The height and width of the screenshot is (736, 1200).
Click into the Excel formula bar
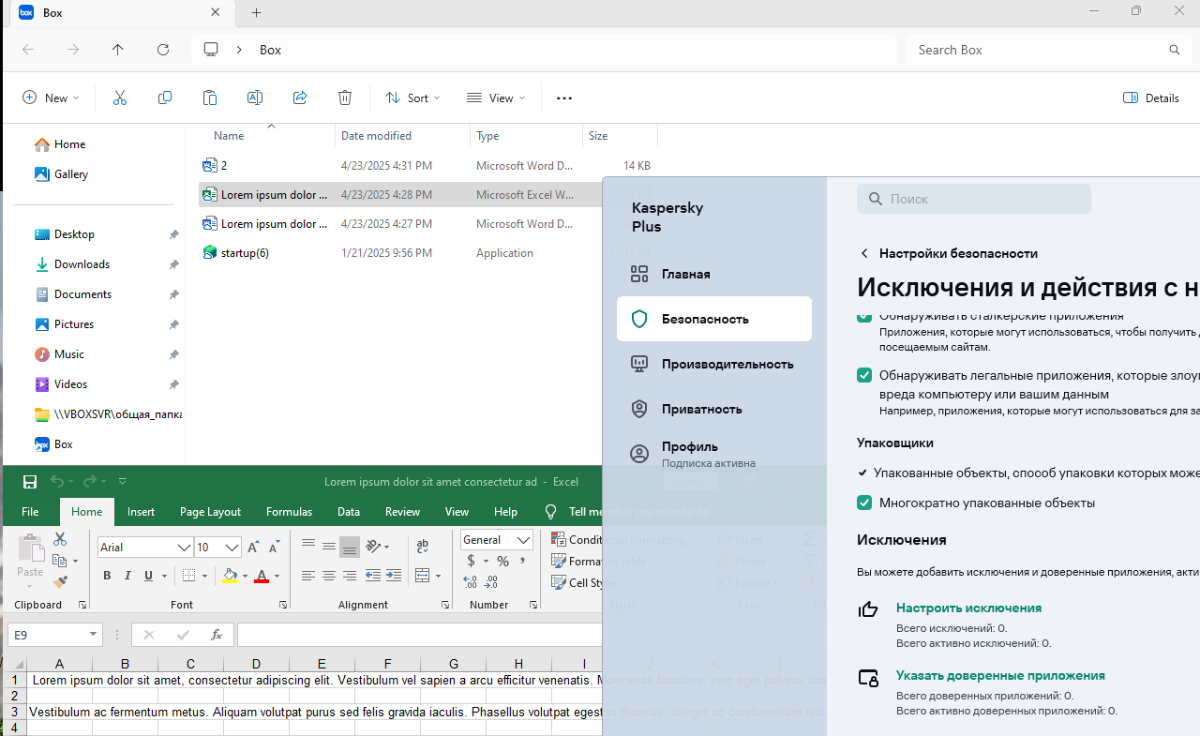coord(420,635)
